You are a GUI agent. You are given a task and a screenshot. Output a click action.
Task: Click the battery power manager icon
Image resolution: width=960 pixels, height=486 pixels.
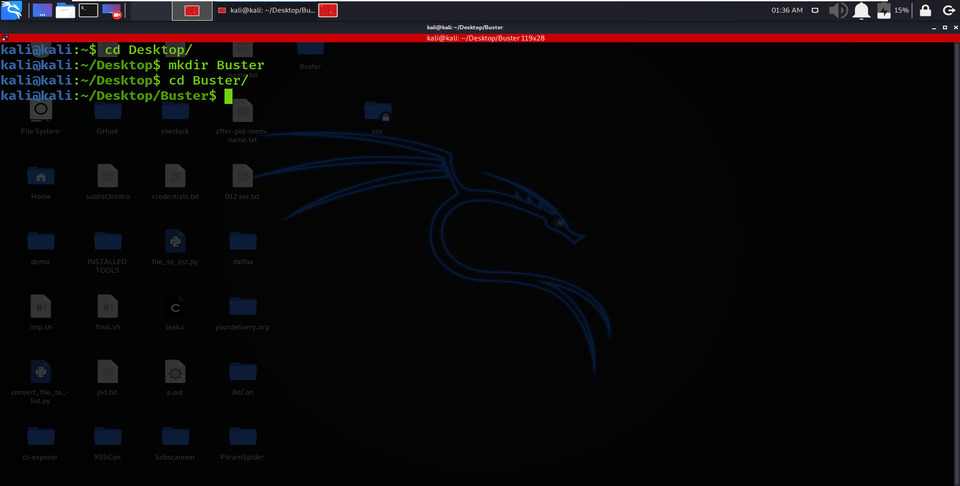(x=883, y=10)
